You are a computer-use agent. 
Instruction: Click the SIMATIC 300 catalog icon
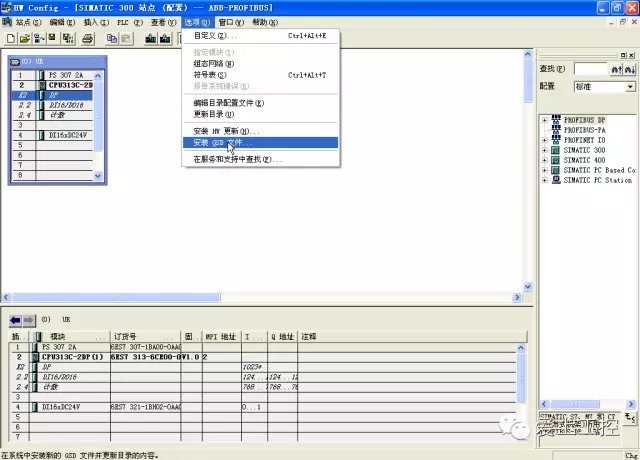pyautogui.click(x=556, y=150)
